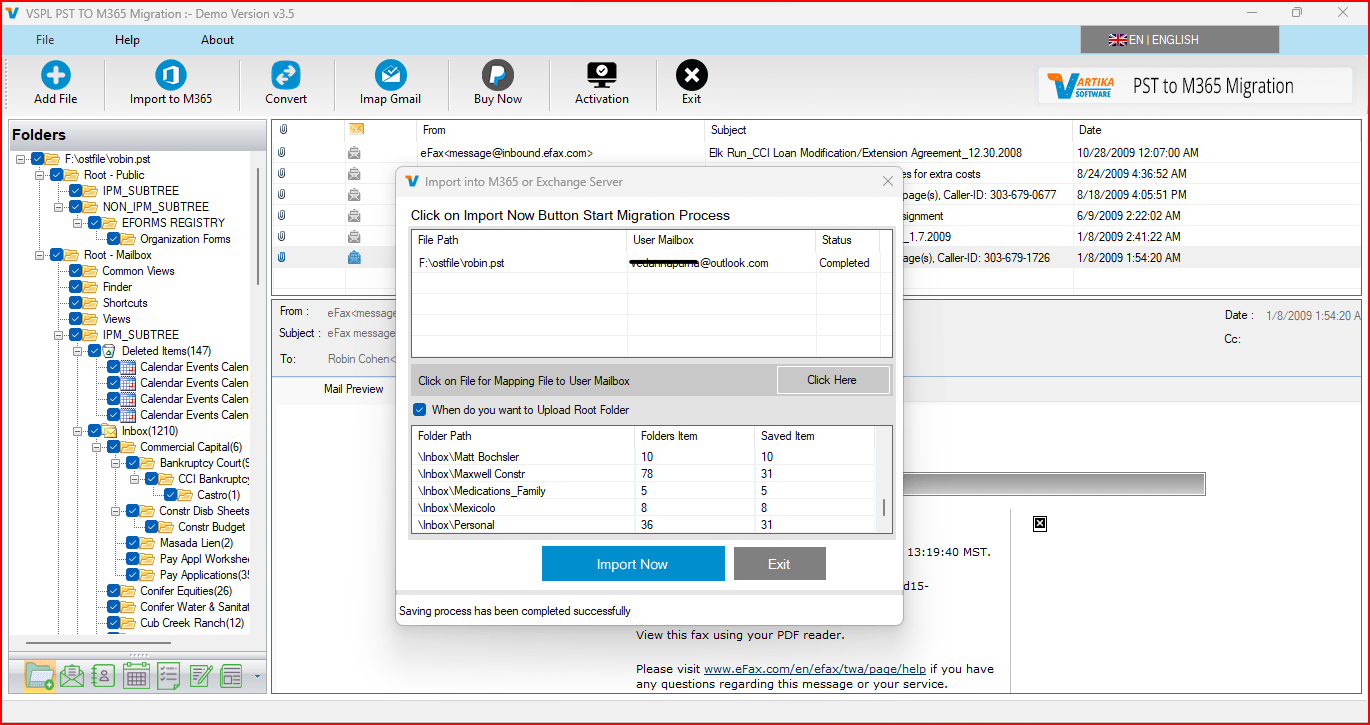This screenshot has height=725, width=1370.
Task: Click Deleted Items folder icon
Action: coord(109,351)
